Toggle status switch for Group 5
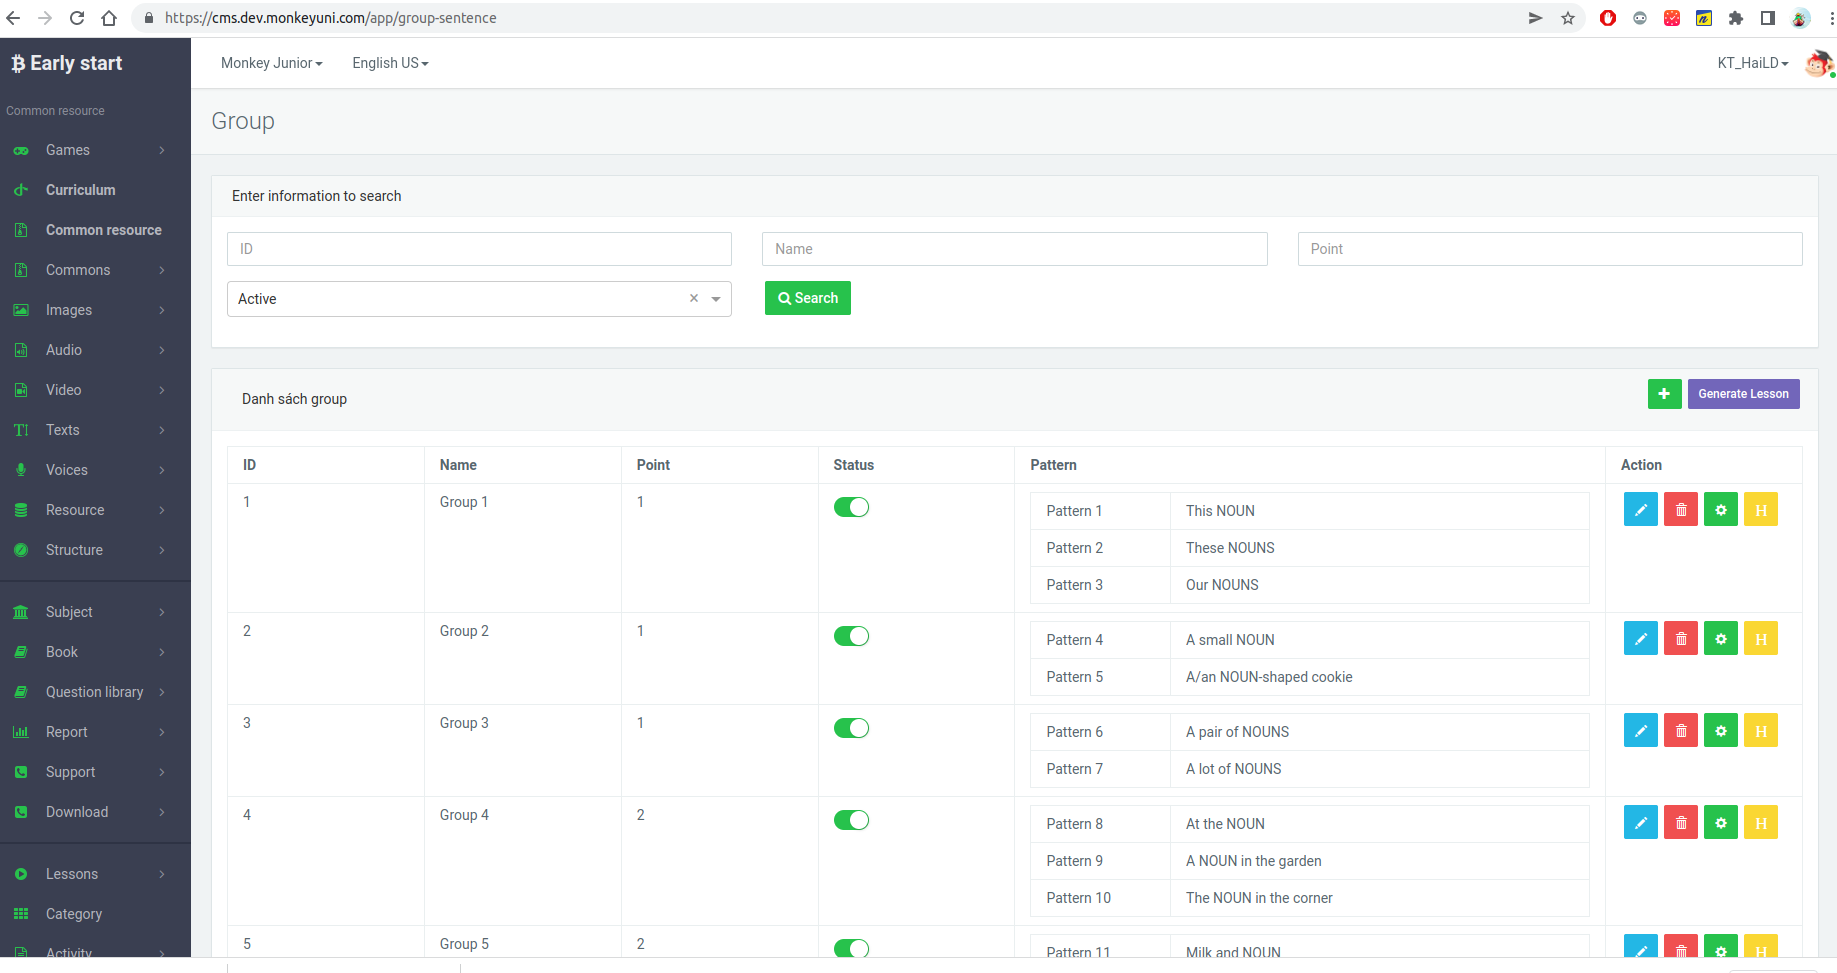 [851, 948]
